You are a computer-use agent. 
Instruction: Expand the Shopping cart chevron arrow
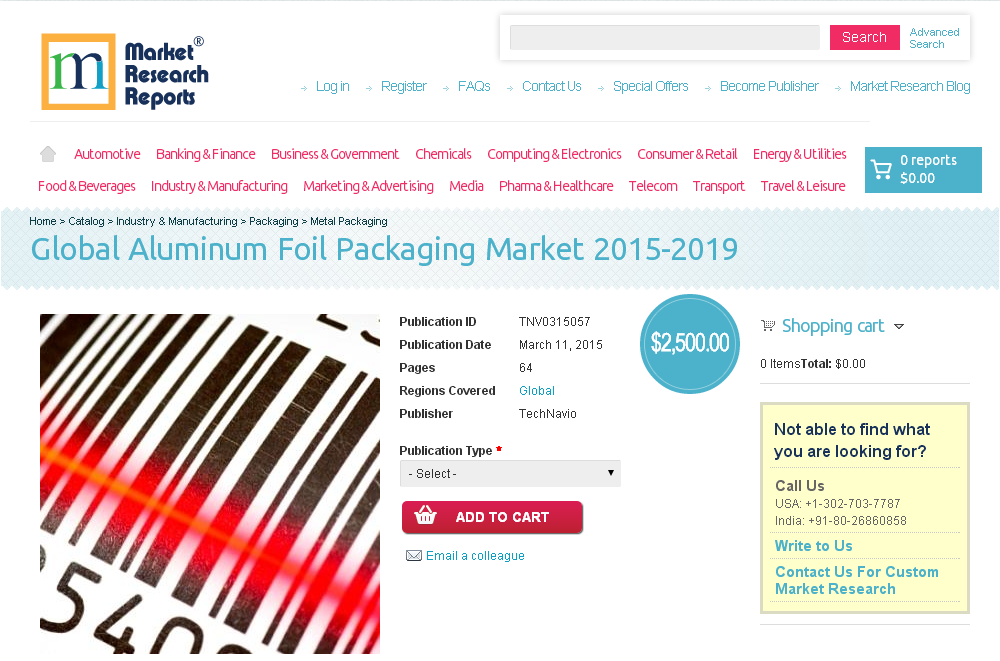coord(899,327)
